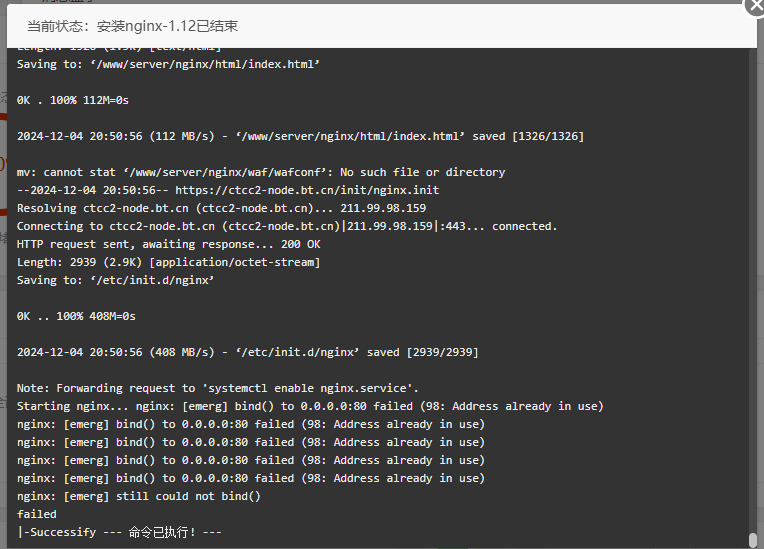This screenshot has width=764, height=549.
Task: Click the Successify command executed line
Action: click(x=119, y=532)
